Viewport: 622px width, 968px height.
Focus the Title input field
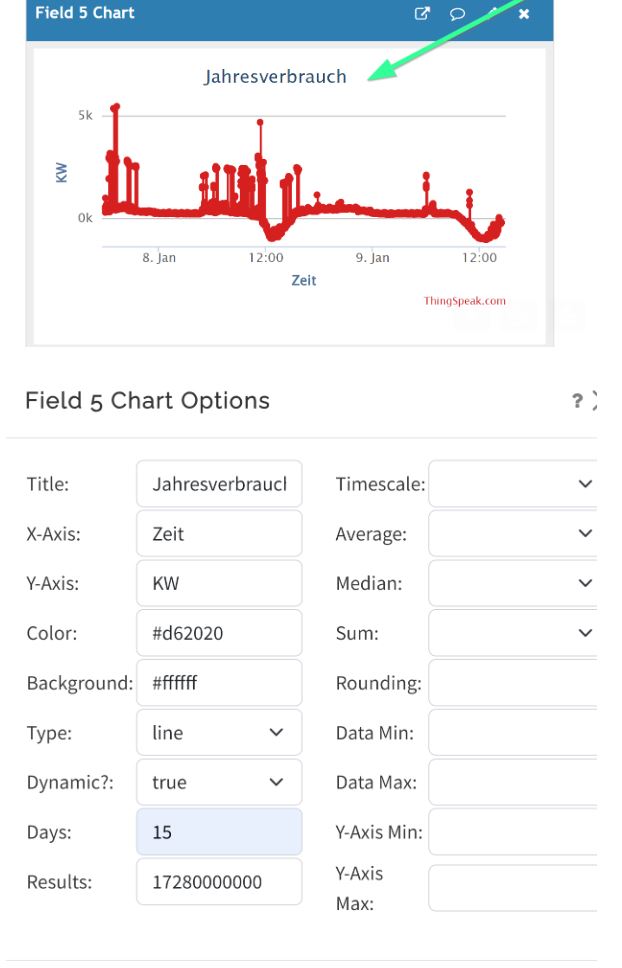coord(219,484)
